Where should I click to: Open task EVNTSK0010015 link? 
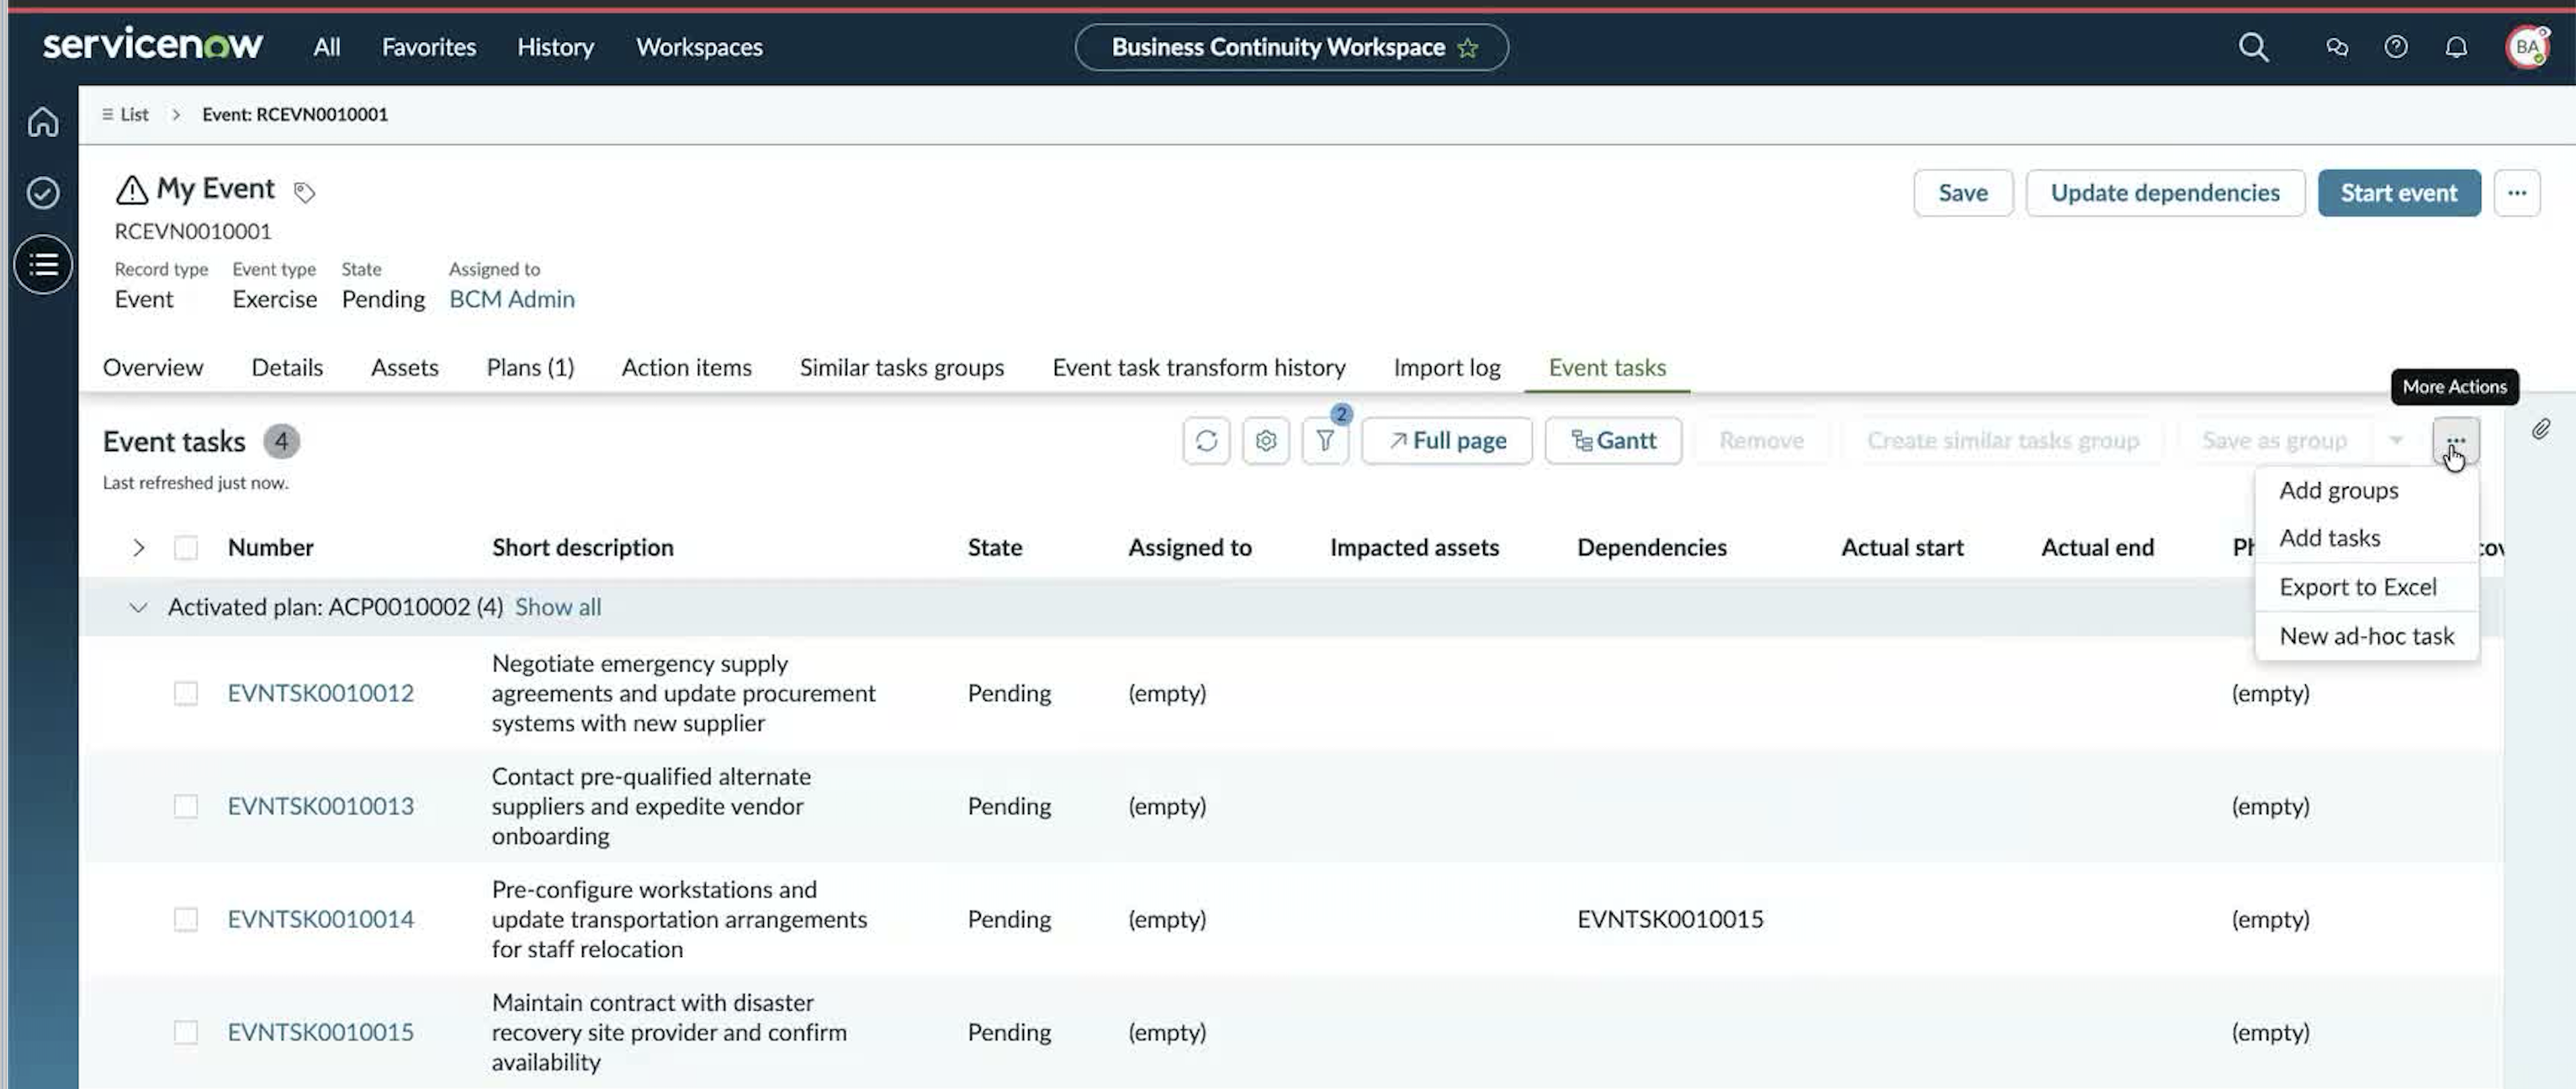(320, 1032)
